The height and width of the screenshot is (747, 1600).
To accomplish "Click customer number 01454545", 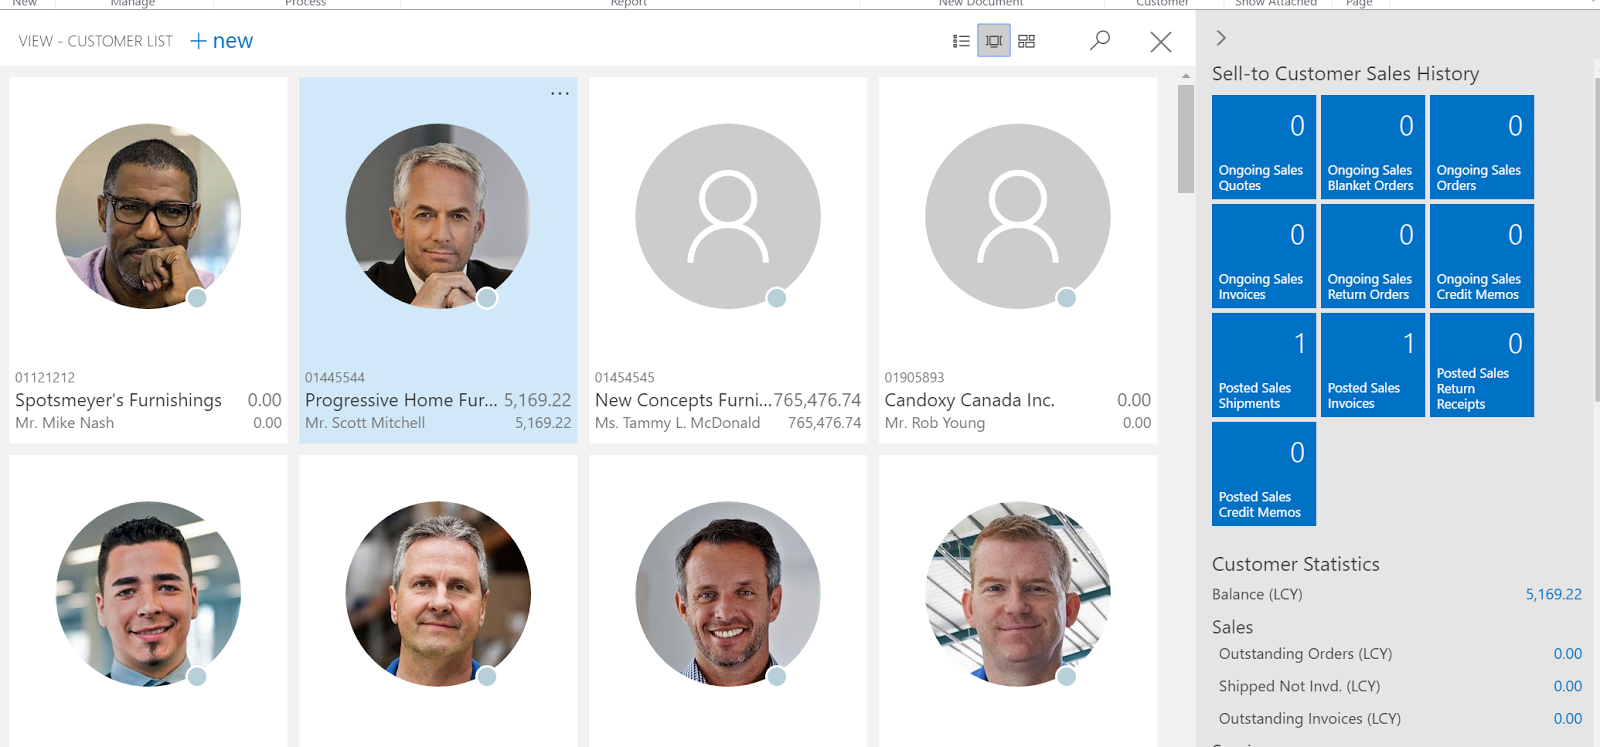I will pyautogui.click(x=625, y=377).
